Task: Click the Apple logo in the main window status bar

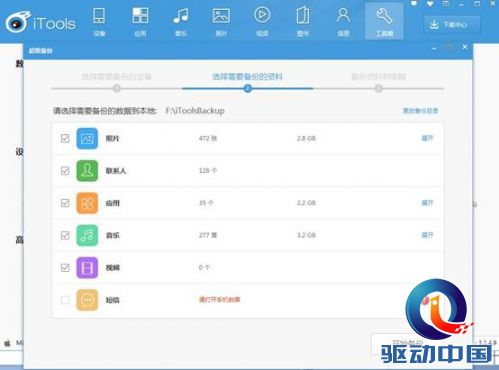Action: coord(7,343)
